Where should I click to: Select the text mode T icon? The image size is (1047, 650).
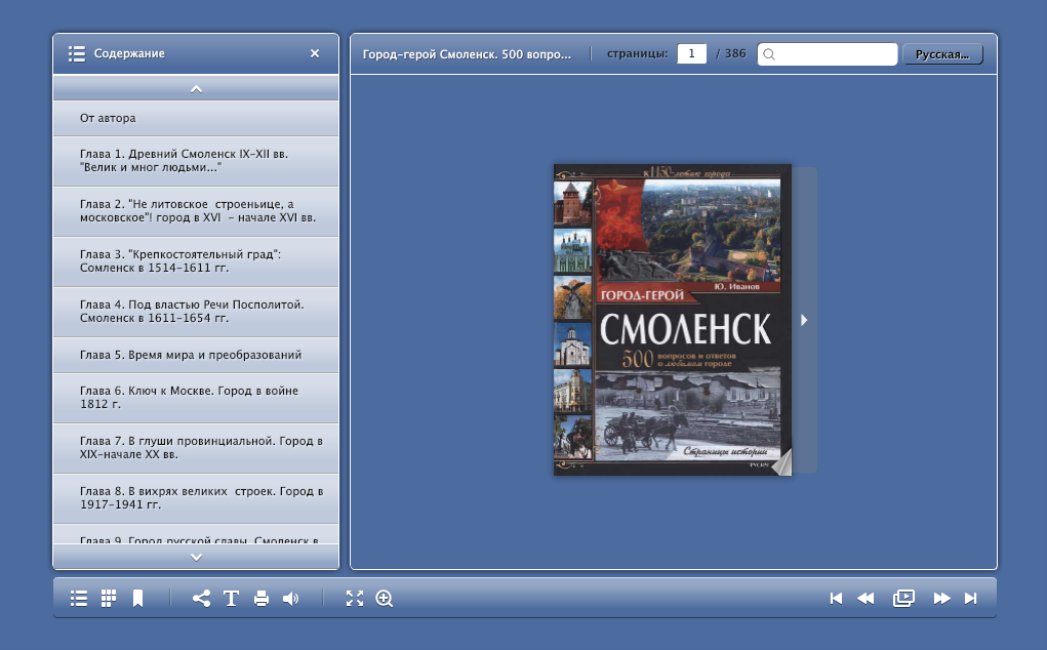pos(231,598)
